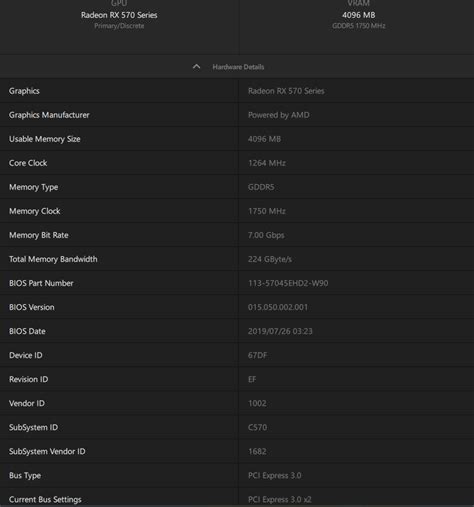Select the Memory Clock label
The width and height of the screenshot is (474, 507).
35,211
